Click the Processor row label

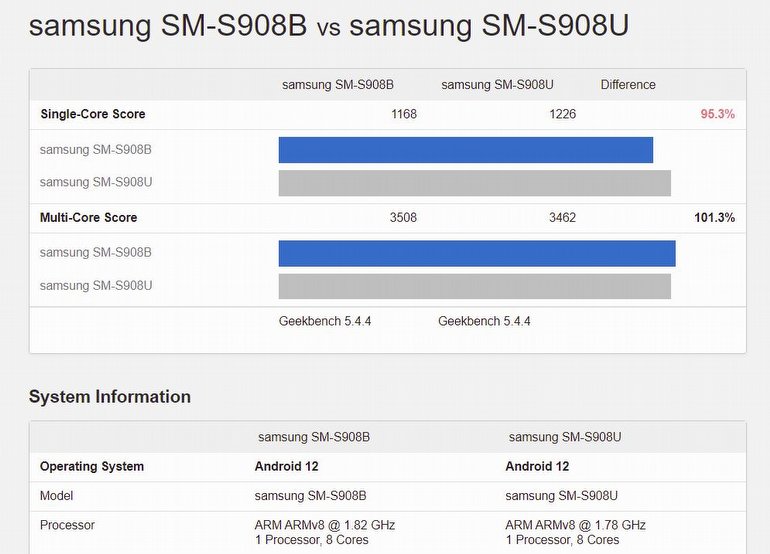click(x=67, y=525)
